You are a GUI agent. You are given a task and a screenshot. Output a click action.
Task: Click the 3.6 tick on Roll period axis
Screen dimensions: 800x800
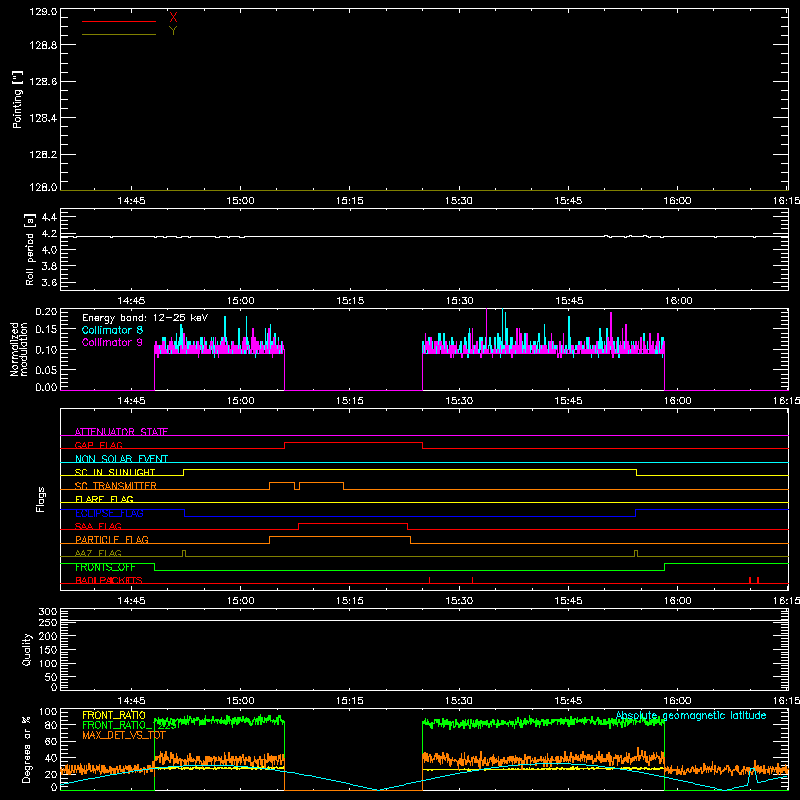tap(49, 282)
